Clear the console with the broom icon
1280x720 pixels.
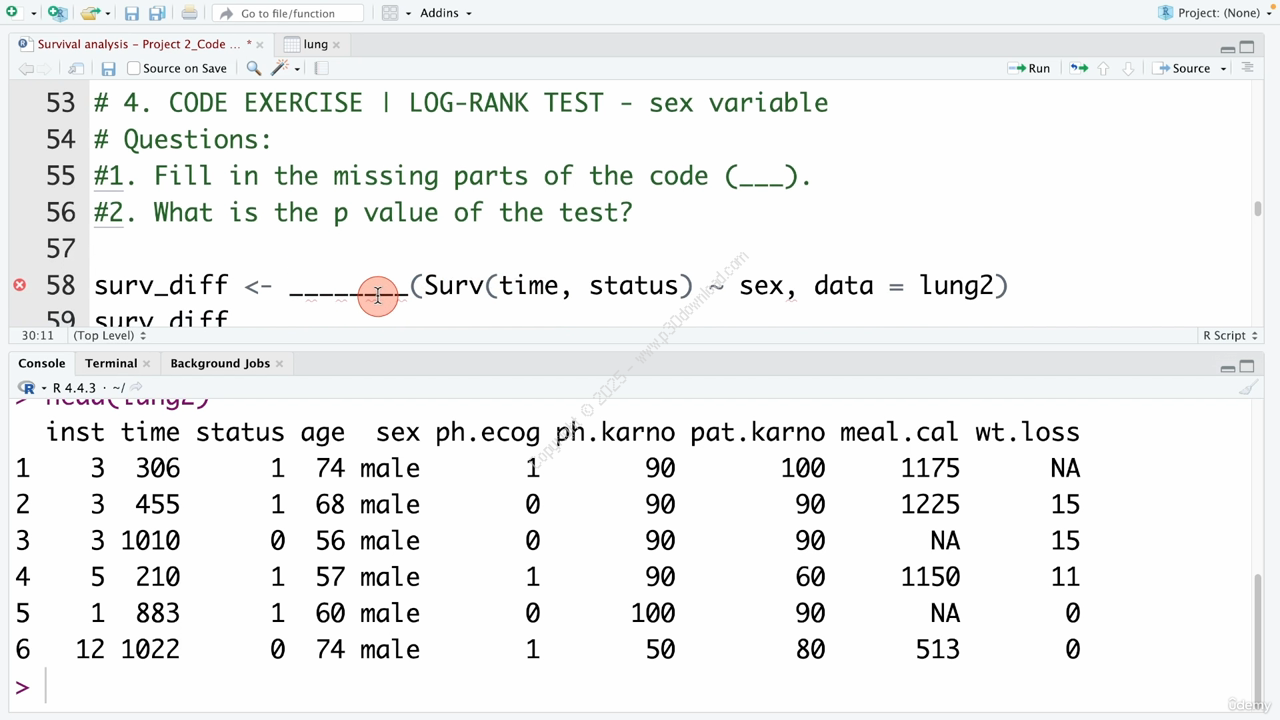click(x=1248, y=388)
